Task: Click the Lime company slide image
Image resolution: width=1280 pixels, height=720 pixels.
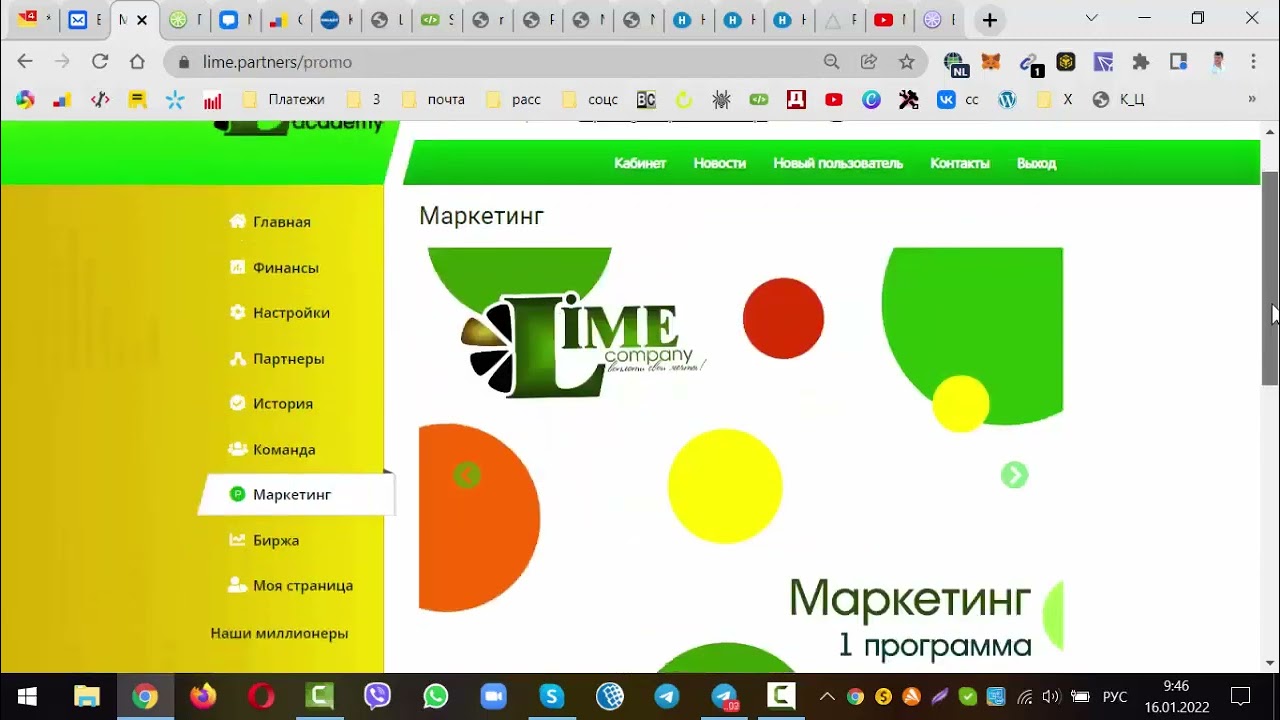Action: click(x=741, y=460)
